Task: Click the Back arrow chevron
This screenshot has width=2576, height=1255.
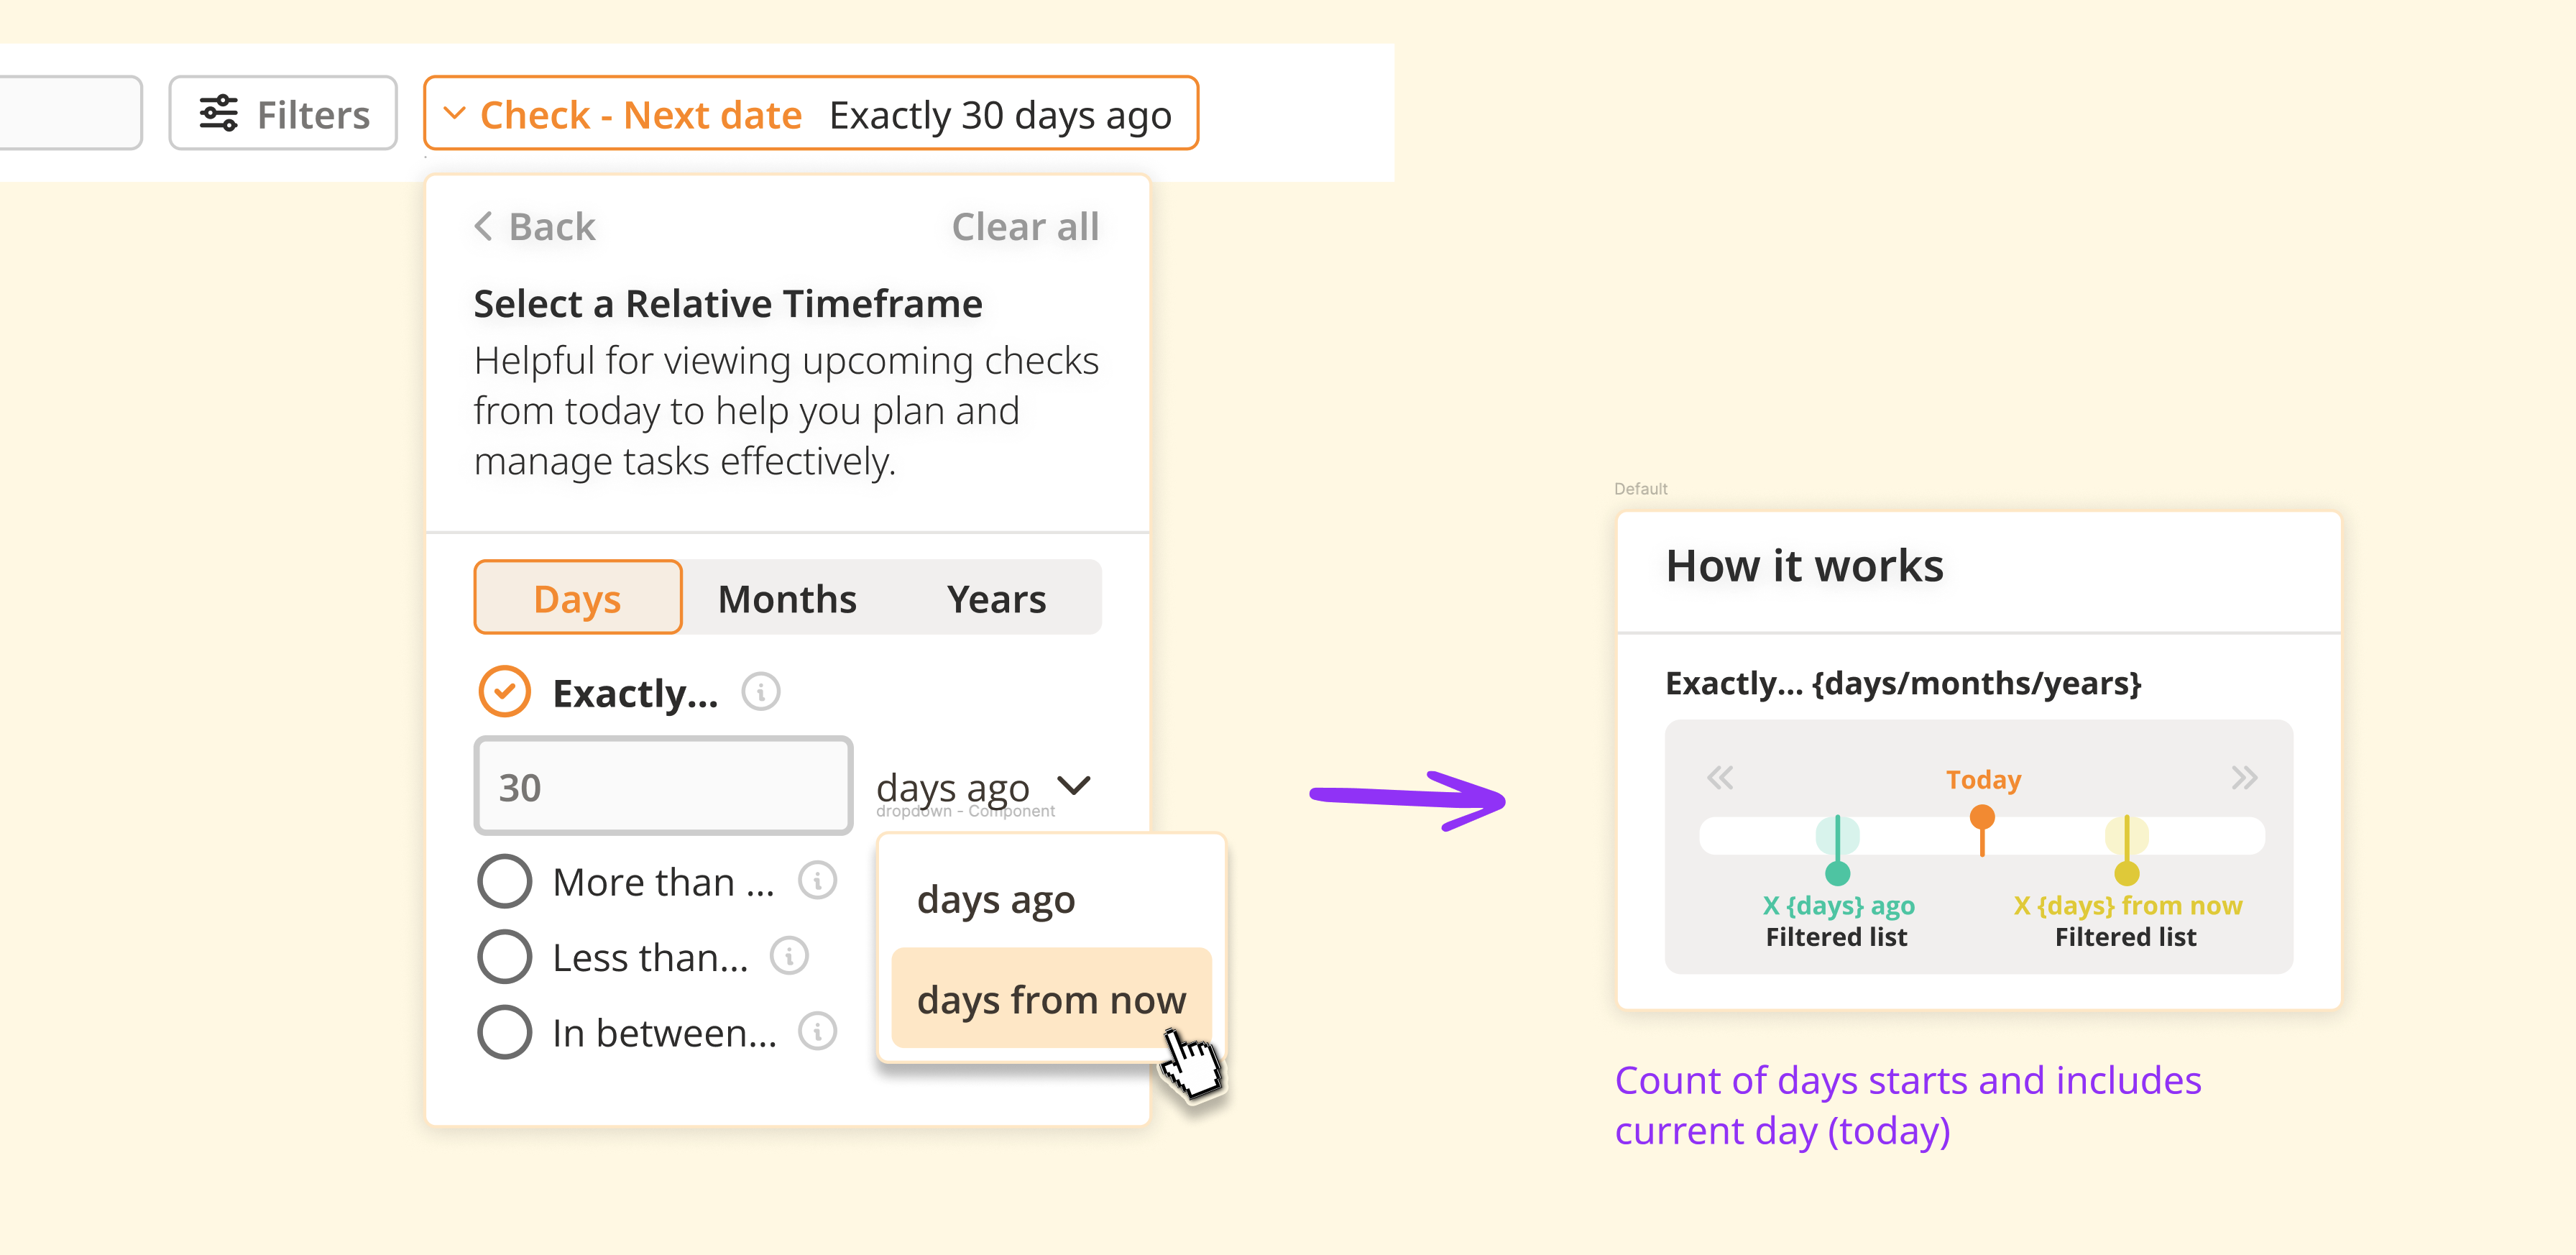Action: [x=483, y=226]
